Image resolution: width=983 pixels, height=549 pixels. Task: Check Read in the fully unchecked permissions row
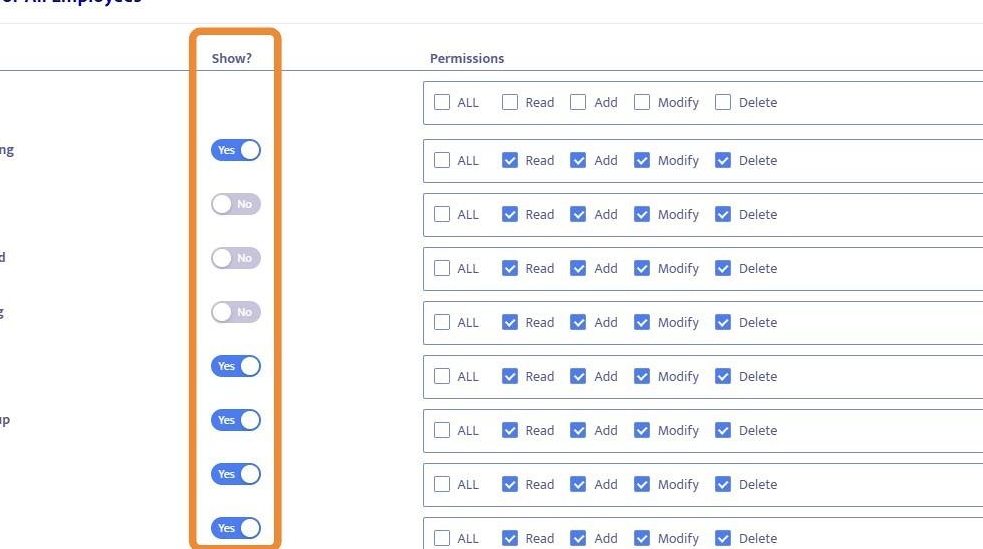(510, 102)
